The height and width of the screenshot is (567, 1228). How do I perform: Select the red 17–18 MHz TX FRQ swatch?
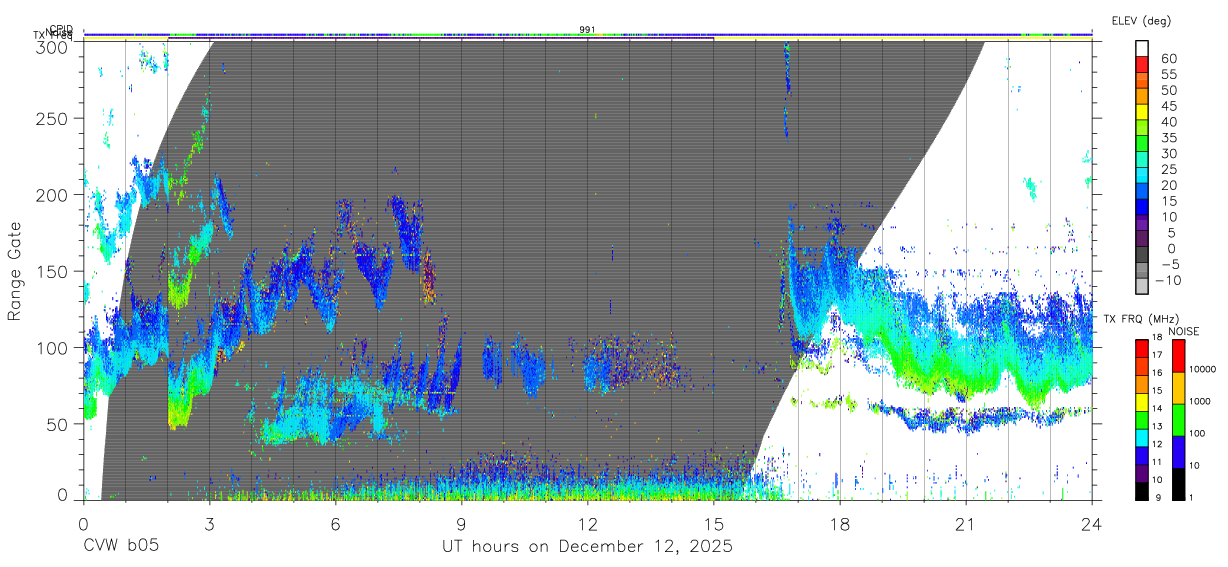coord(1142,349)
